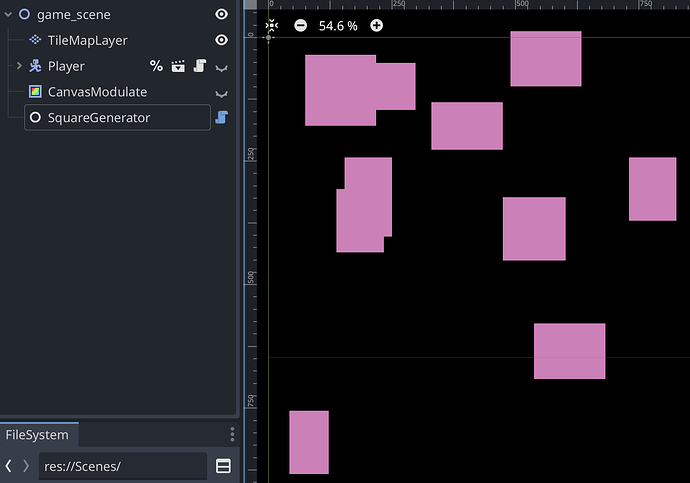Screen dimensions: 690x483
Task: Click the res://Scenes/ path field
Action: (x=123, y=466)
